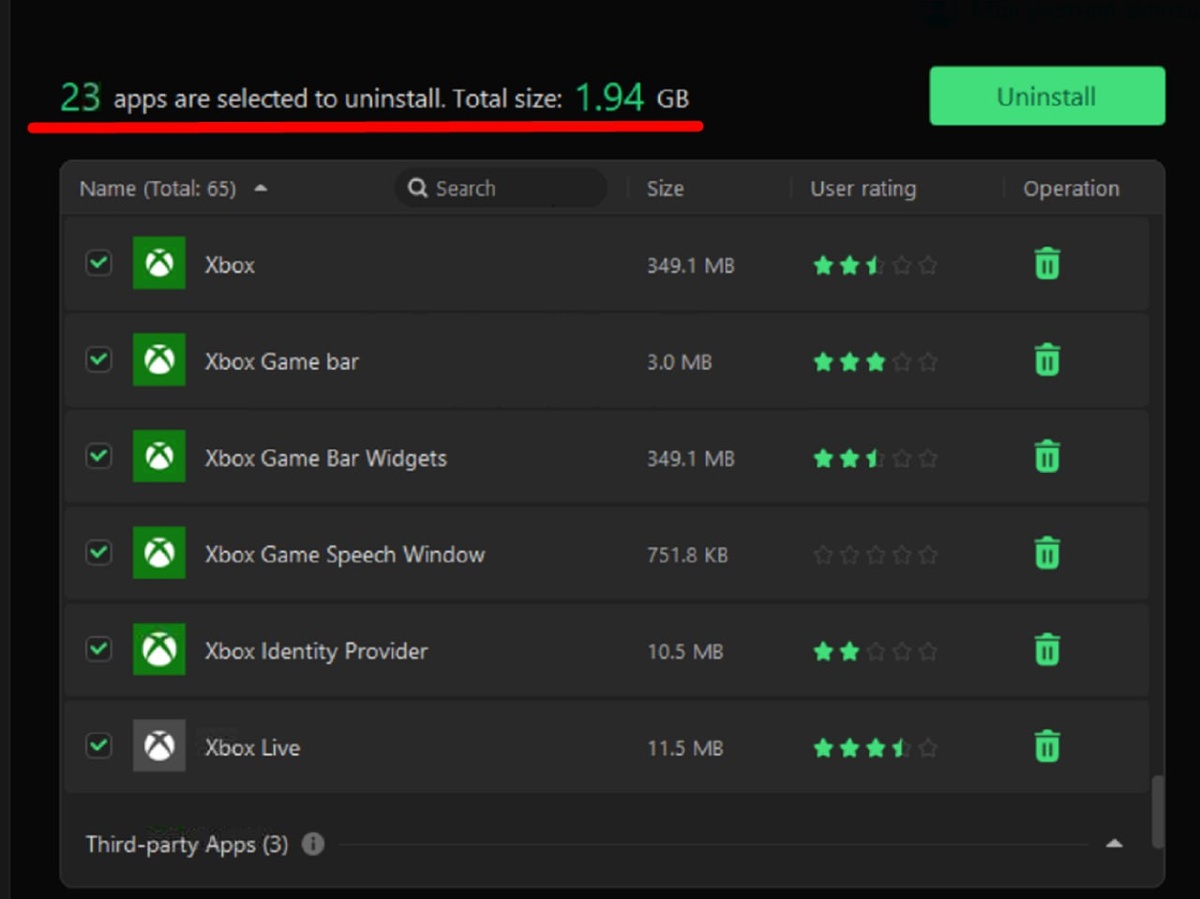Click the "11.5 MB" size value
This screenshot has width=1200, height=899.
click(685, 748)
